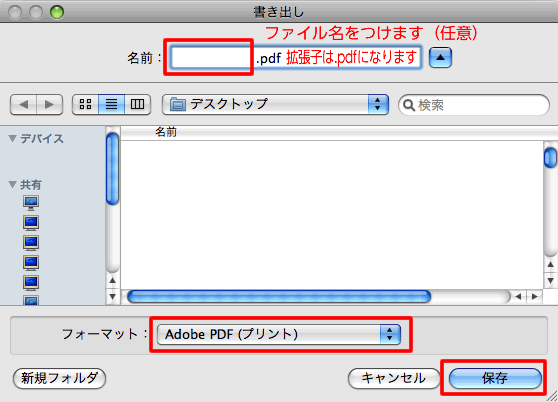
Task: Click the green zoom window button
Action: (57, 12)
